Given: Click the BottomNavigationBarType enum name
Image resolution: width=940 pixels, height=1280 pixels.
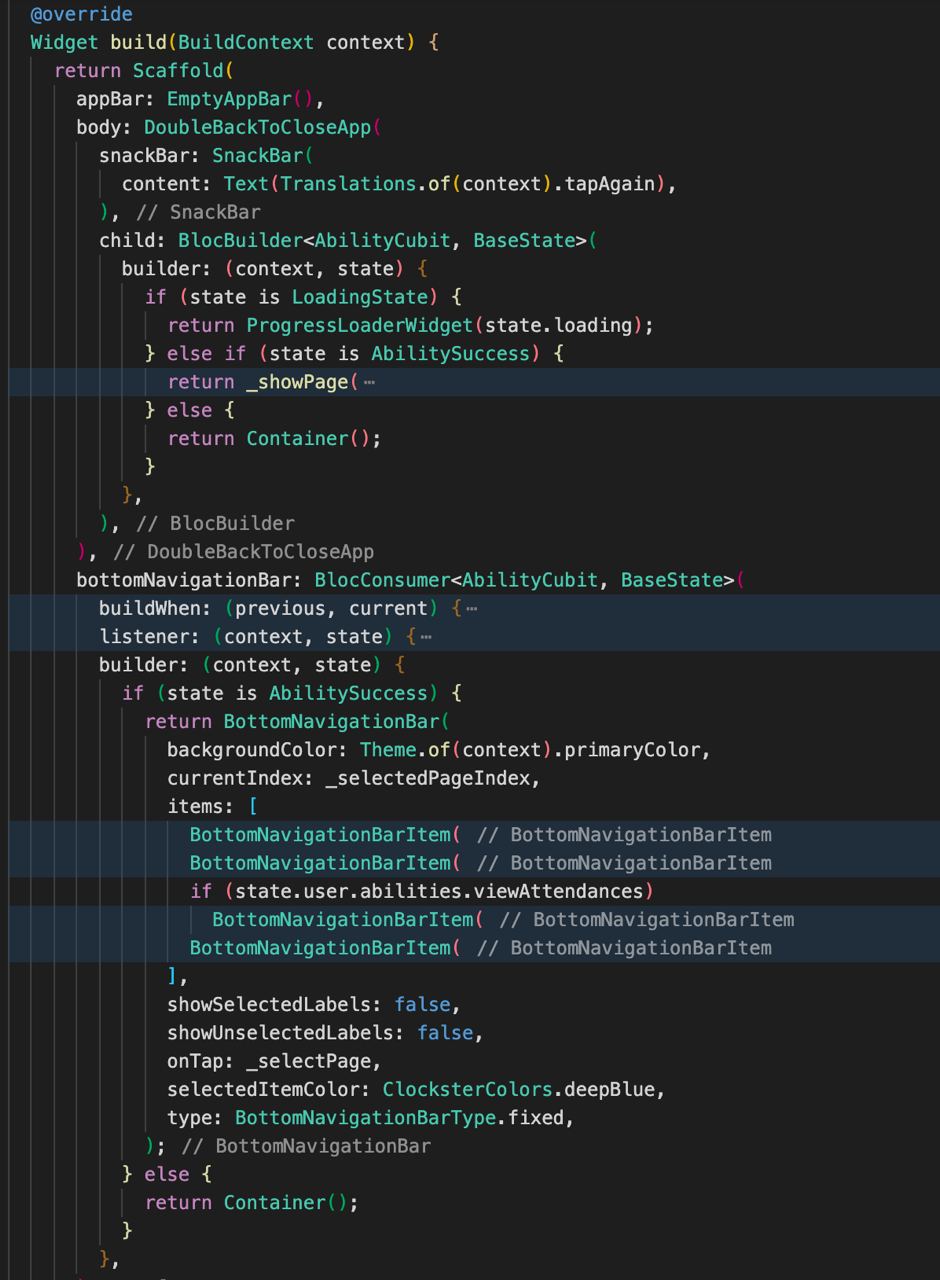Looking at the screenshot, I should click(x=366, y=1117).
